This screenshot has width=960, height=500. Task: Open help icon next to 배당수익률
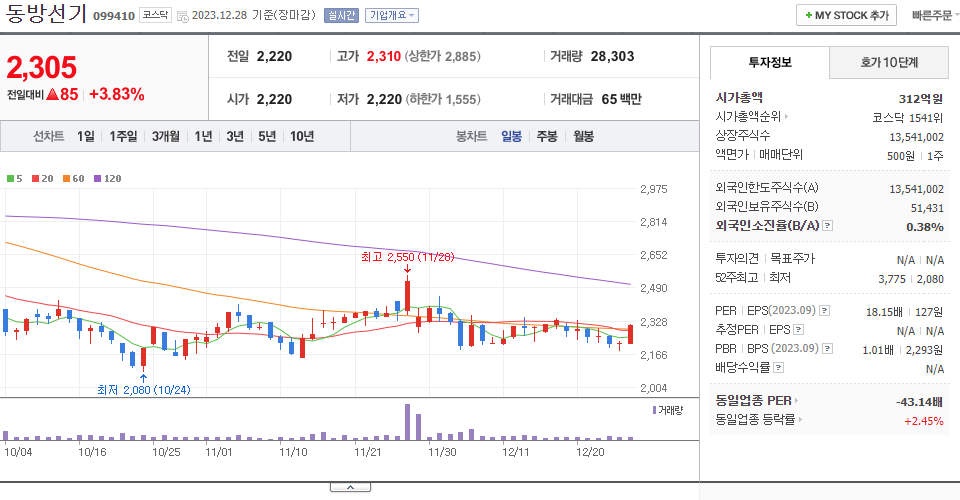tap(779, 368)
